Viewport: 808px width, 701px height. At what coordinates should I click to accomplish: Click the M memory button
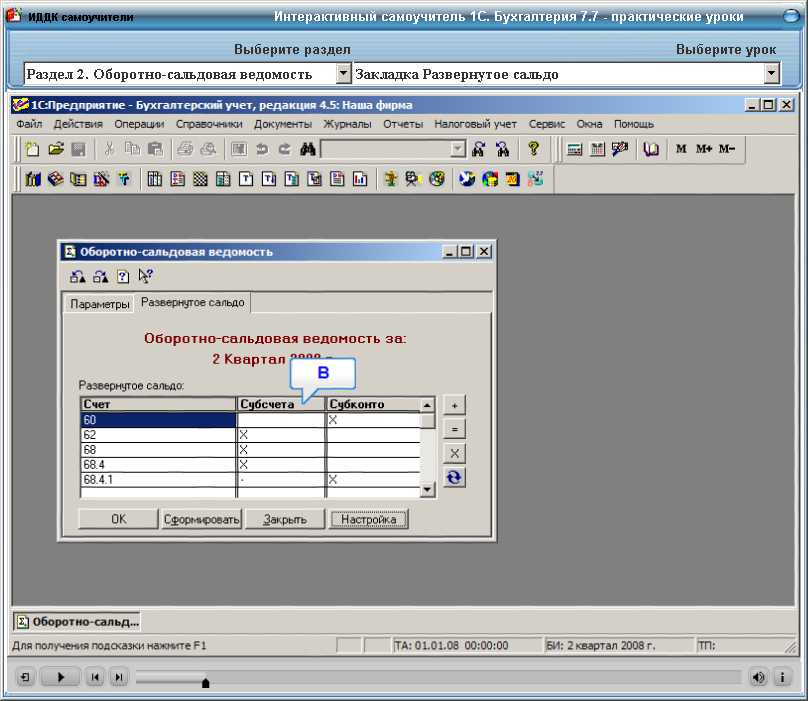681,149
